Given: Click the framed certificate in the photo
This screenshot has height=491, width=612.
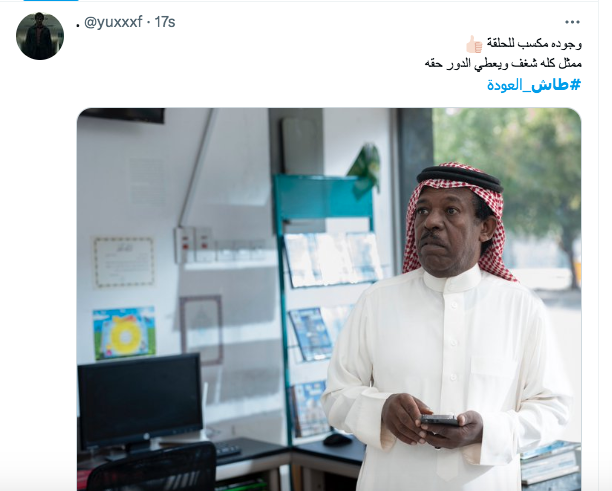Looking at the screenshot, I should point(123,262).
